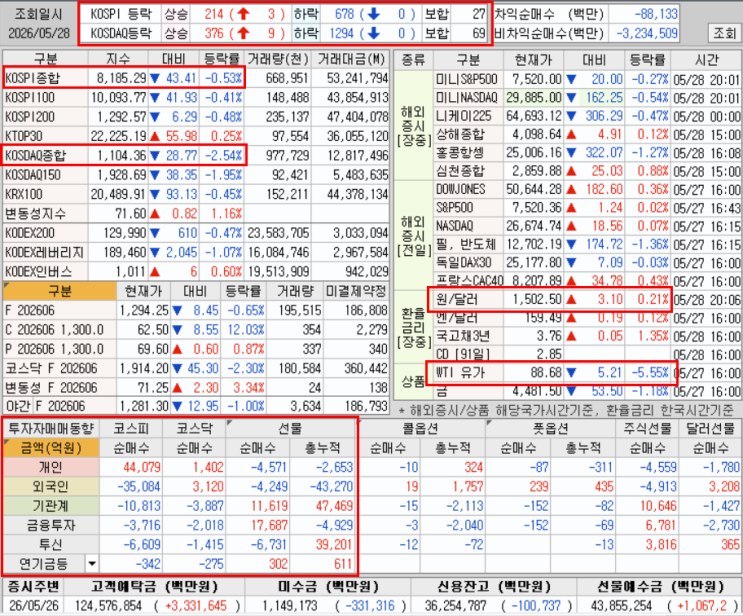Select the 개인 investor row
743x616 pixels.
click(51, 467)
